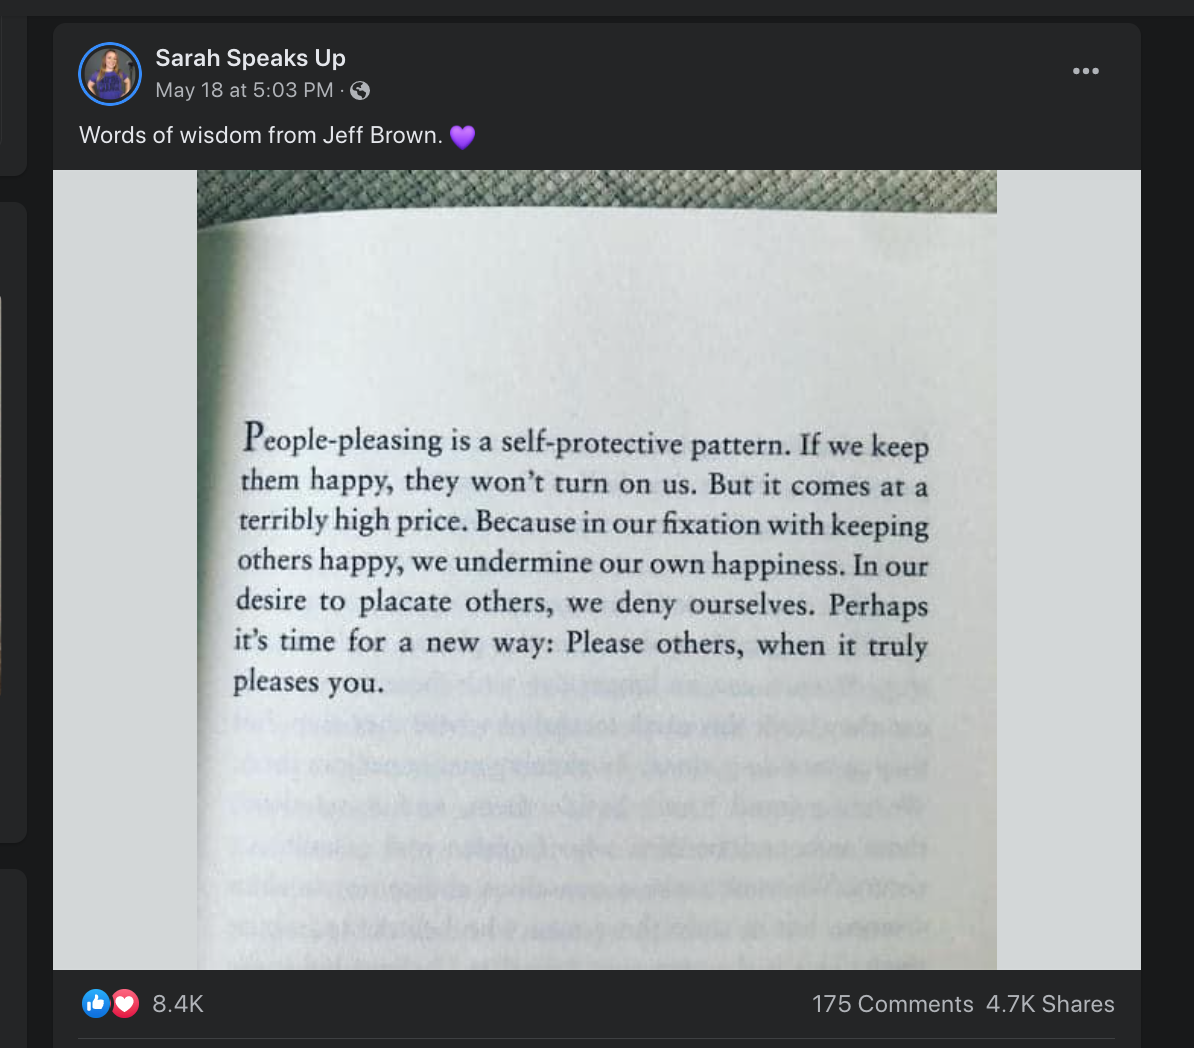
Task: Open the 8.4K reactions list
Action: click(x=177, y=1004)
